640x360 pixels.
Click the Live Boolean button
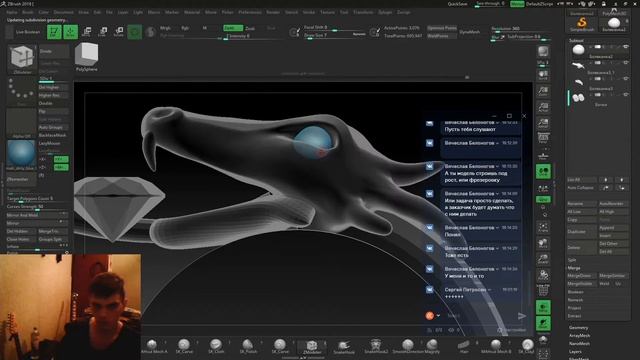pos(28,32)
